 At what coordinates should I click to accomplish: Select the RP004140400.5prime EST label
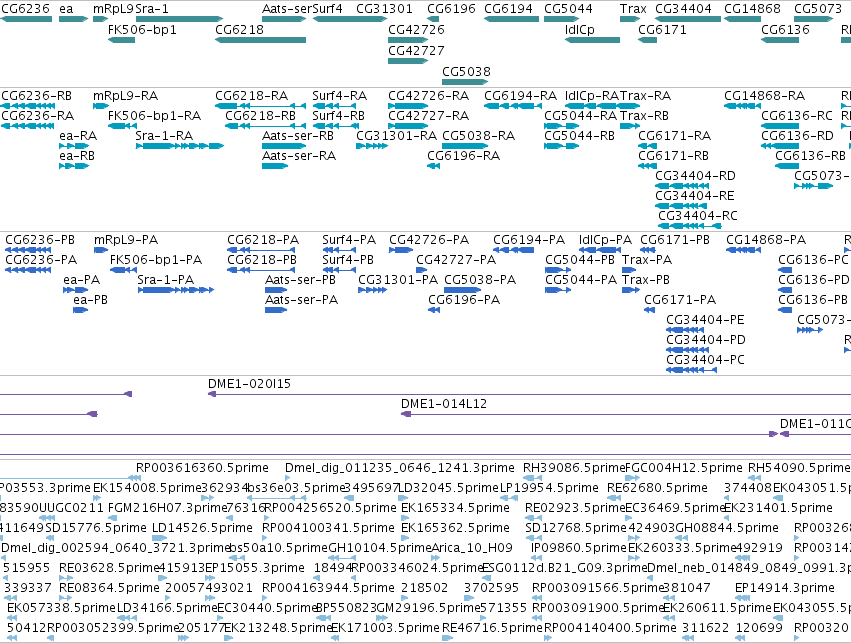[x=611, y=628]
